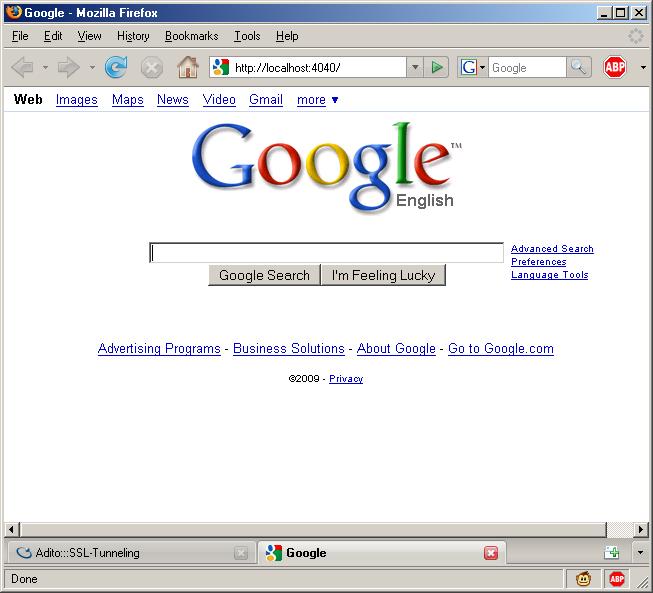The height and width of the screenshot is (593, 653).
Task: Reload the current page
Action: (116, 67)
